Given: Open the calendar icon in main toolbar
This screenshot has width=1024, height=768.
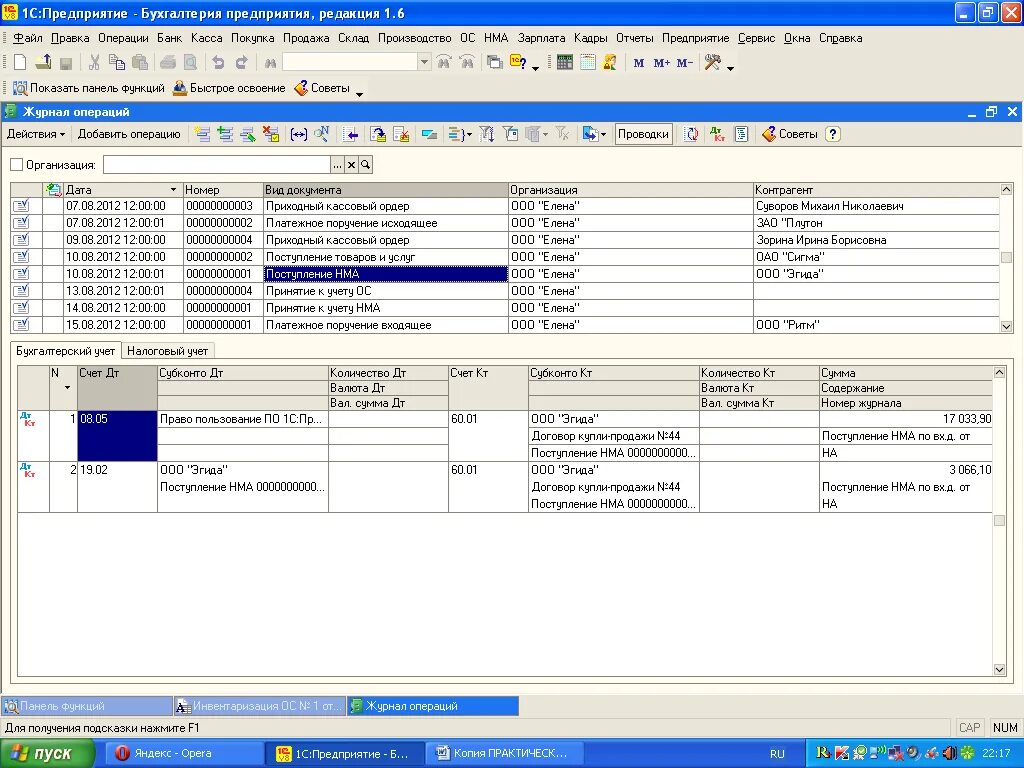Looking at the screenshot, I should 588,63.
